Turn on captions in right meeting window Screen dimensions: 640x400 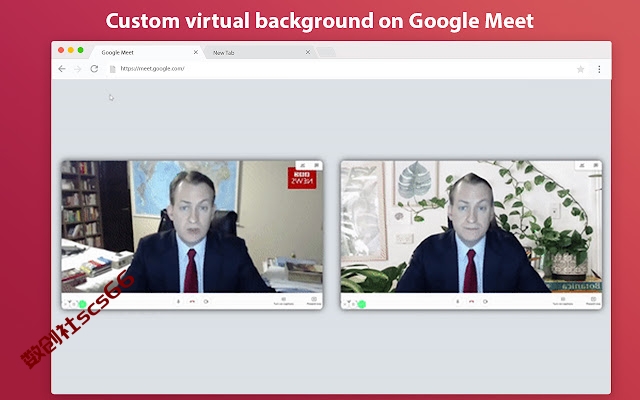point(563,301)
